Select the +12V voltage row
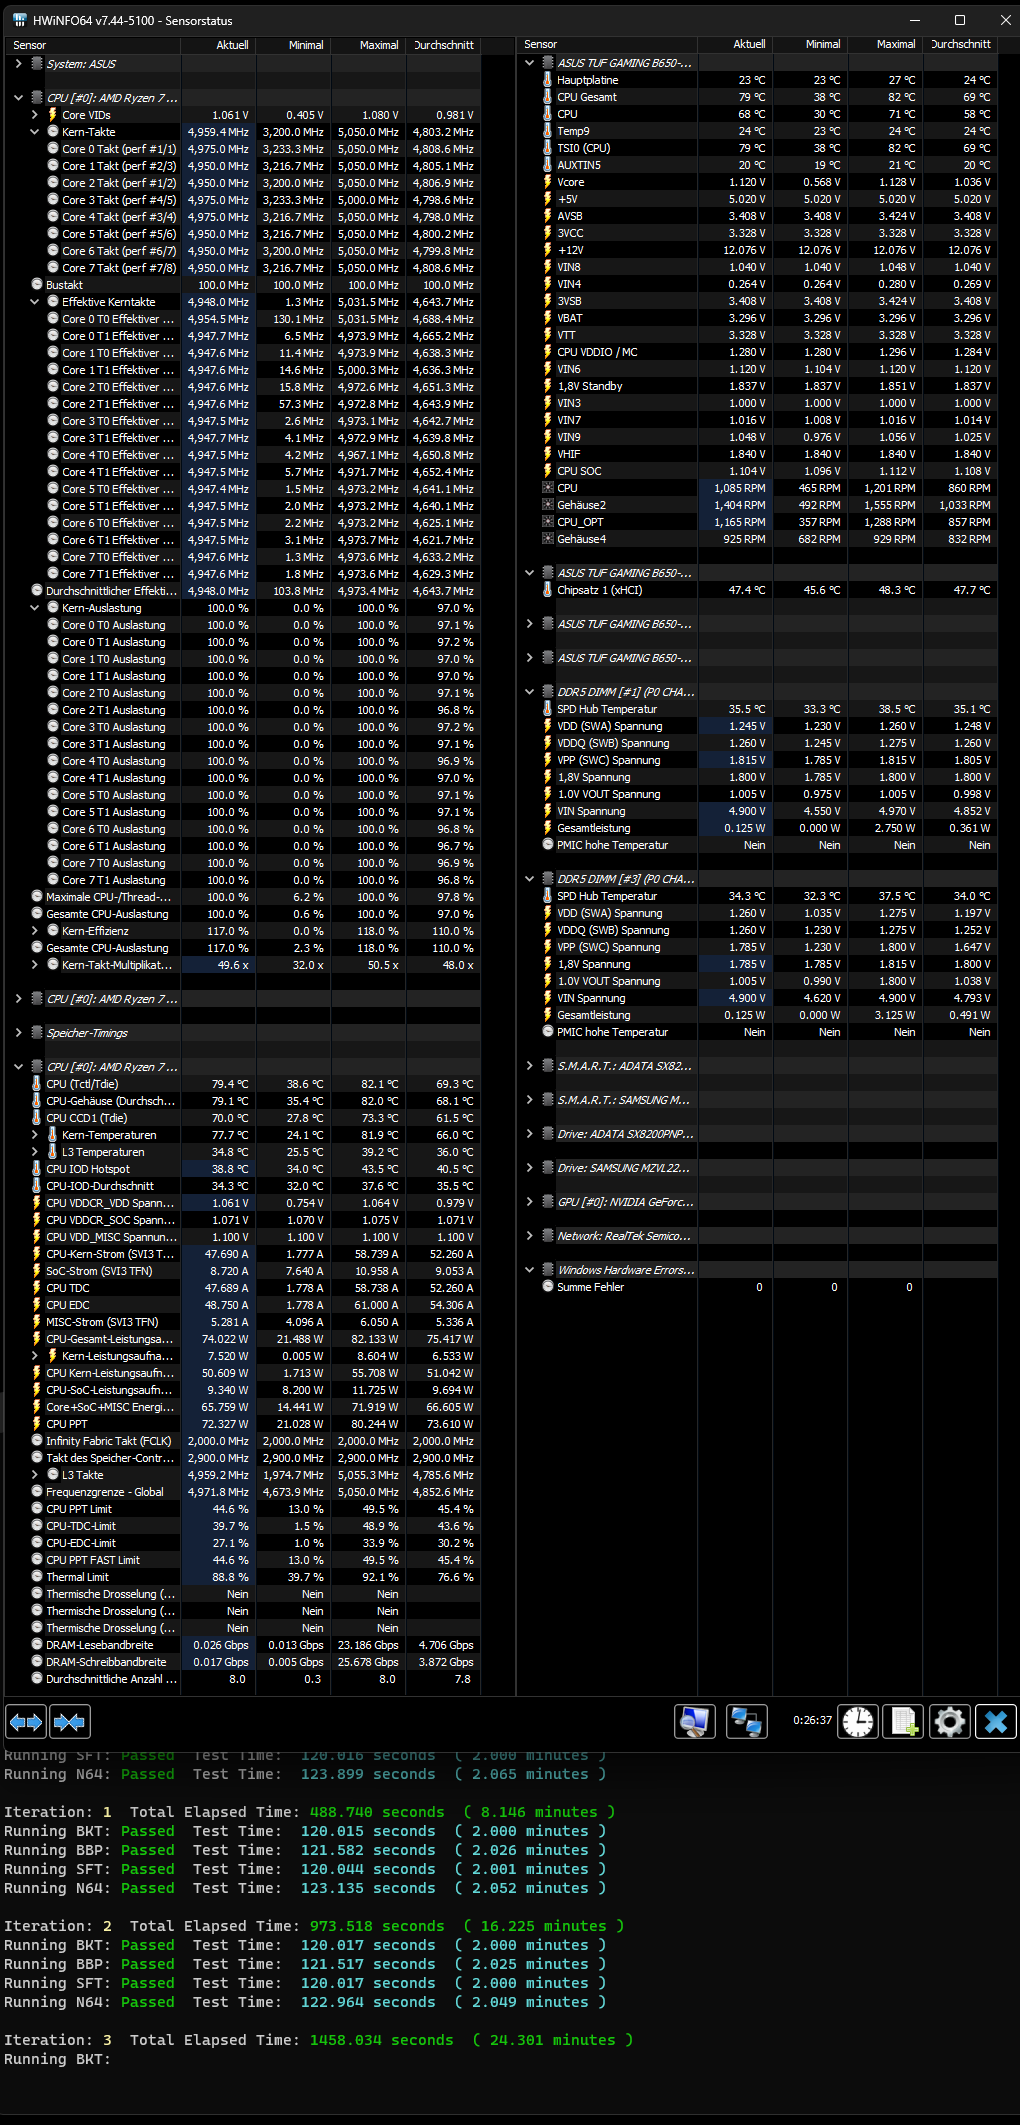This screenshot has width=1020, height=2125. [x=757, y=250]
